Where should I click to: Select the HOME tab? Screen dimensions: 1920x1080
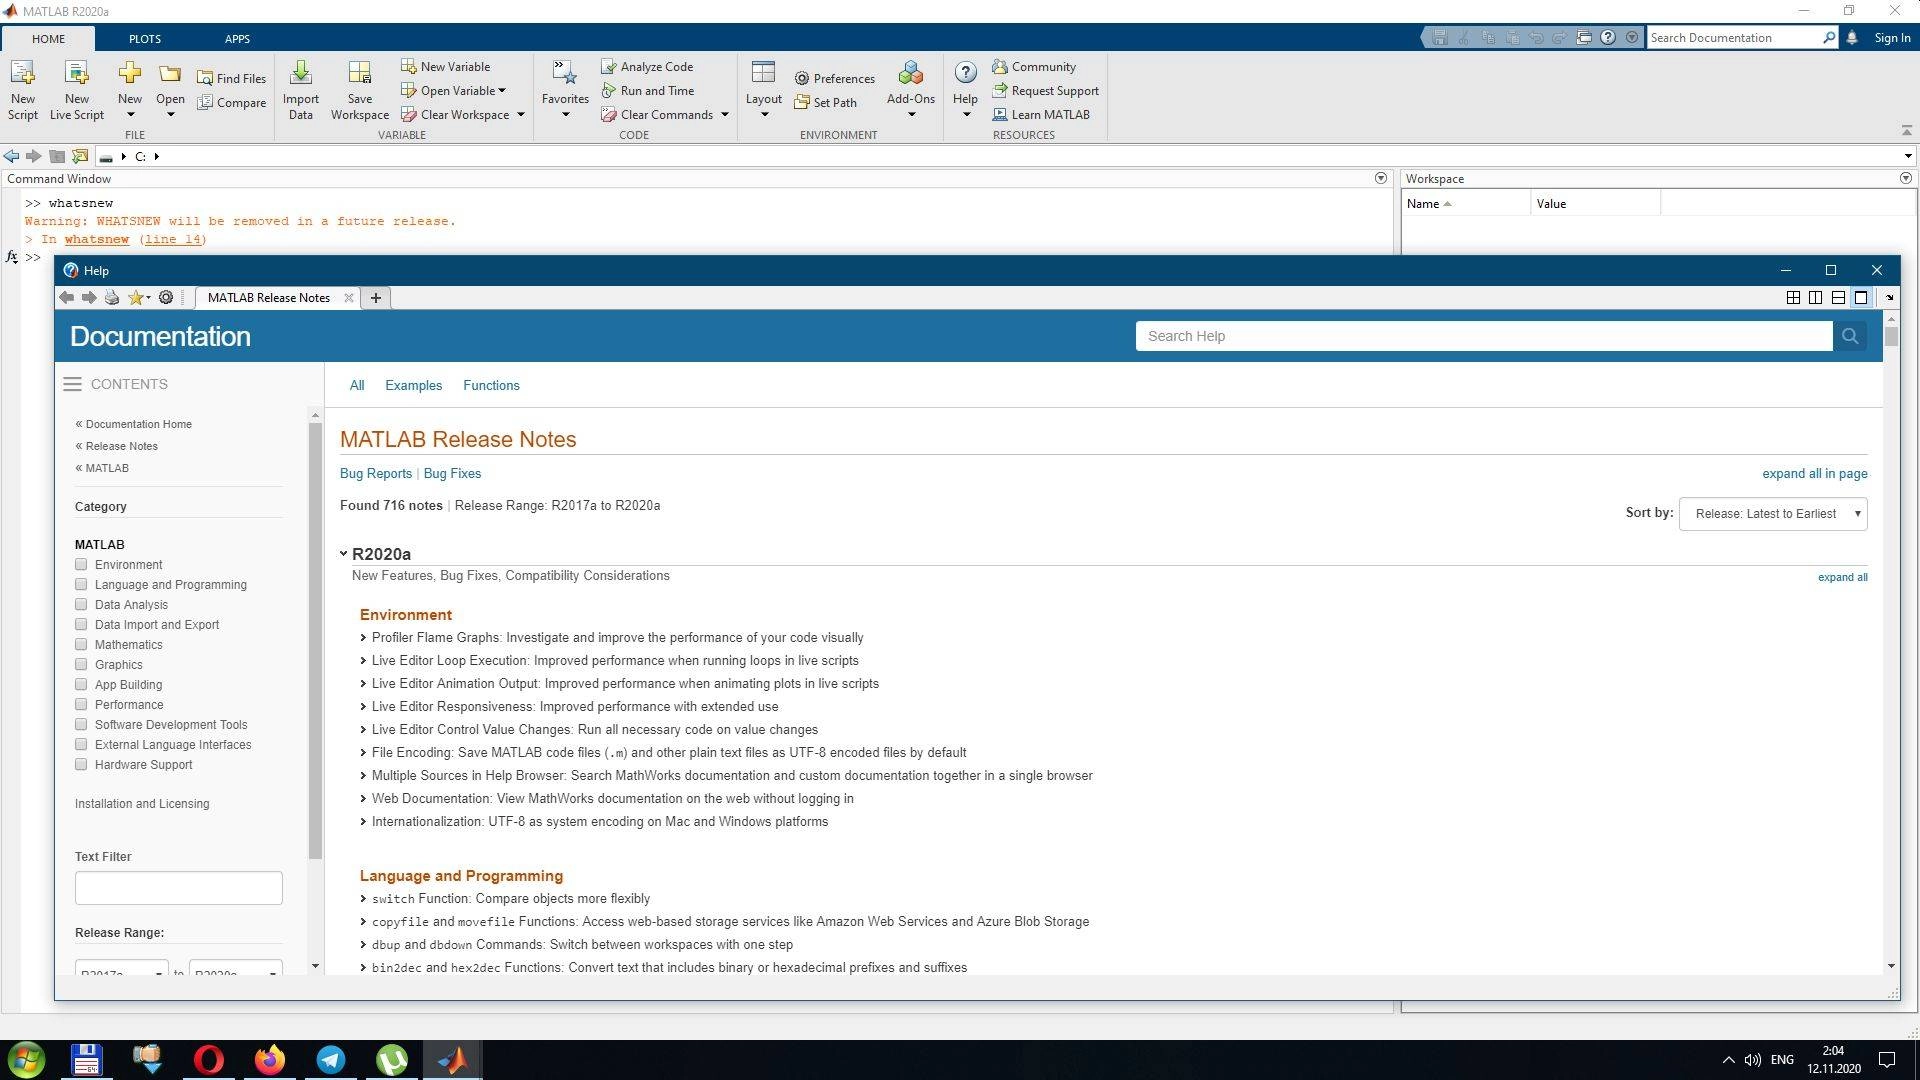[48, 38]
